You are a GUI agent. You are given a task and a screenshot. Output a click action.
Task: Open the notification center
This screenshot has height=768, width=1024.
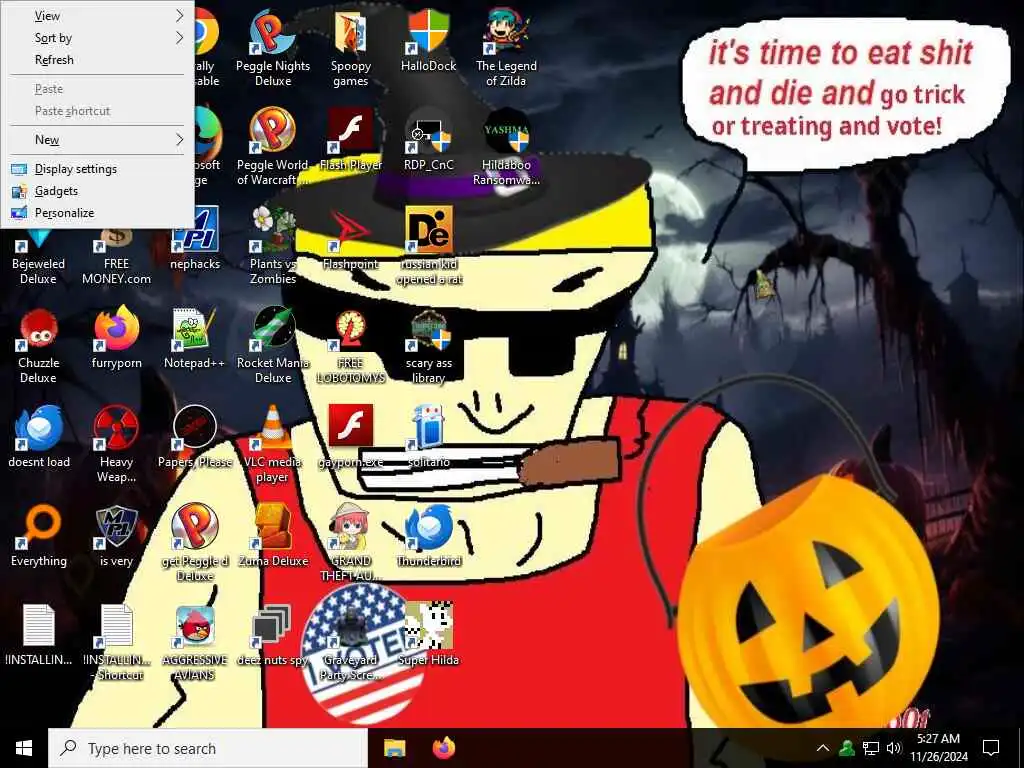(x=991, y=748)
